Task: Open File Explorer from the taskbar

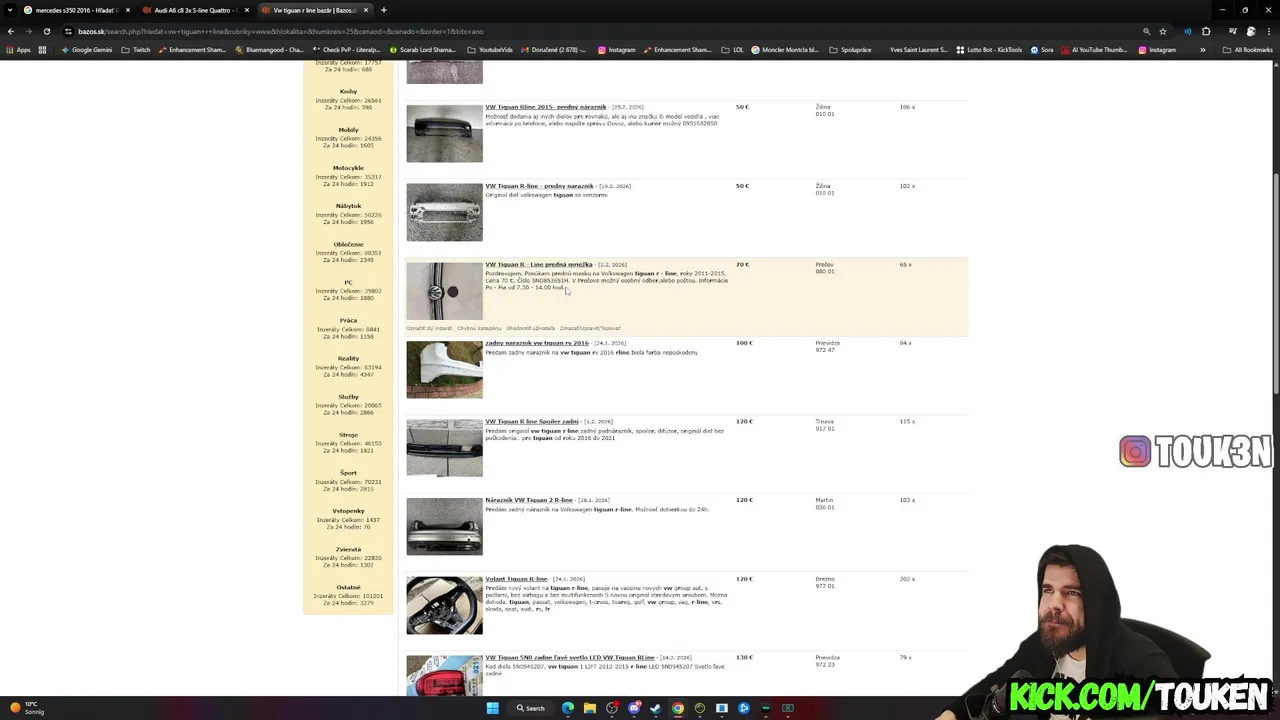Action: click(590, 708)
